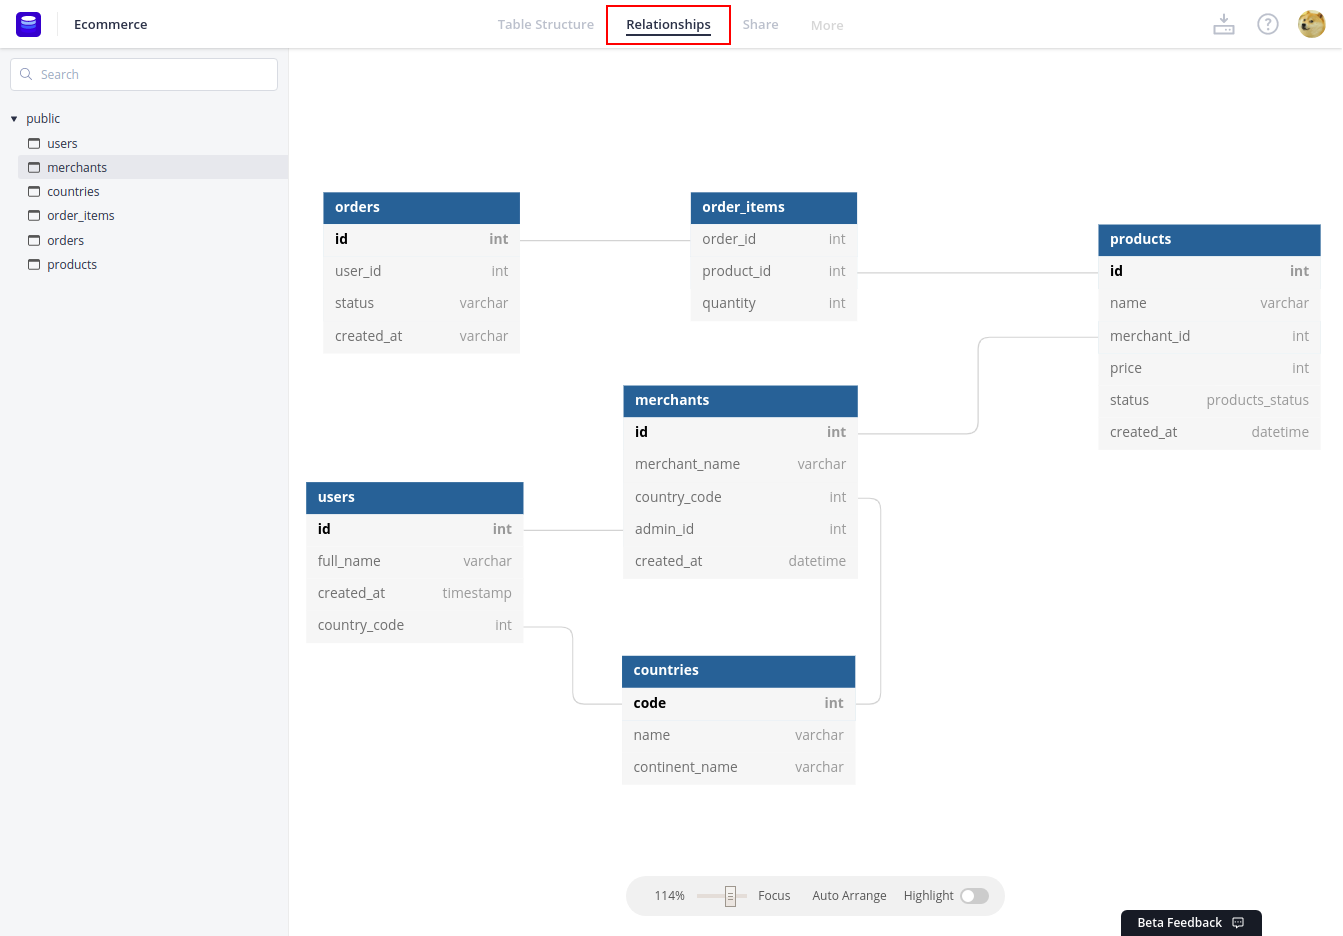Viewport: 1343px width, 936px height.
Task: Open the help question mark icon
Action: point(1268,24)
